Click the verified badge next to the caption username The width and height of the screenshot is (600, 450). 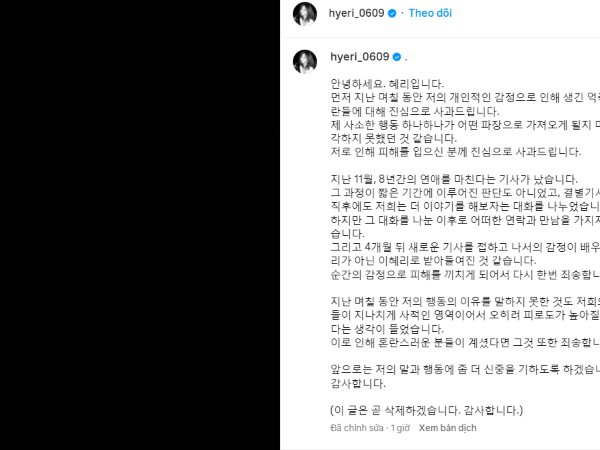[x=397, y=57]
